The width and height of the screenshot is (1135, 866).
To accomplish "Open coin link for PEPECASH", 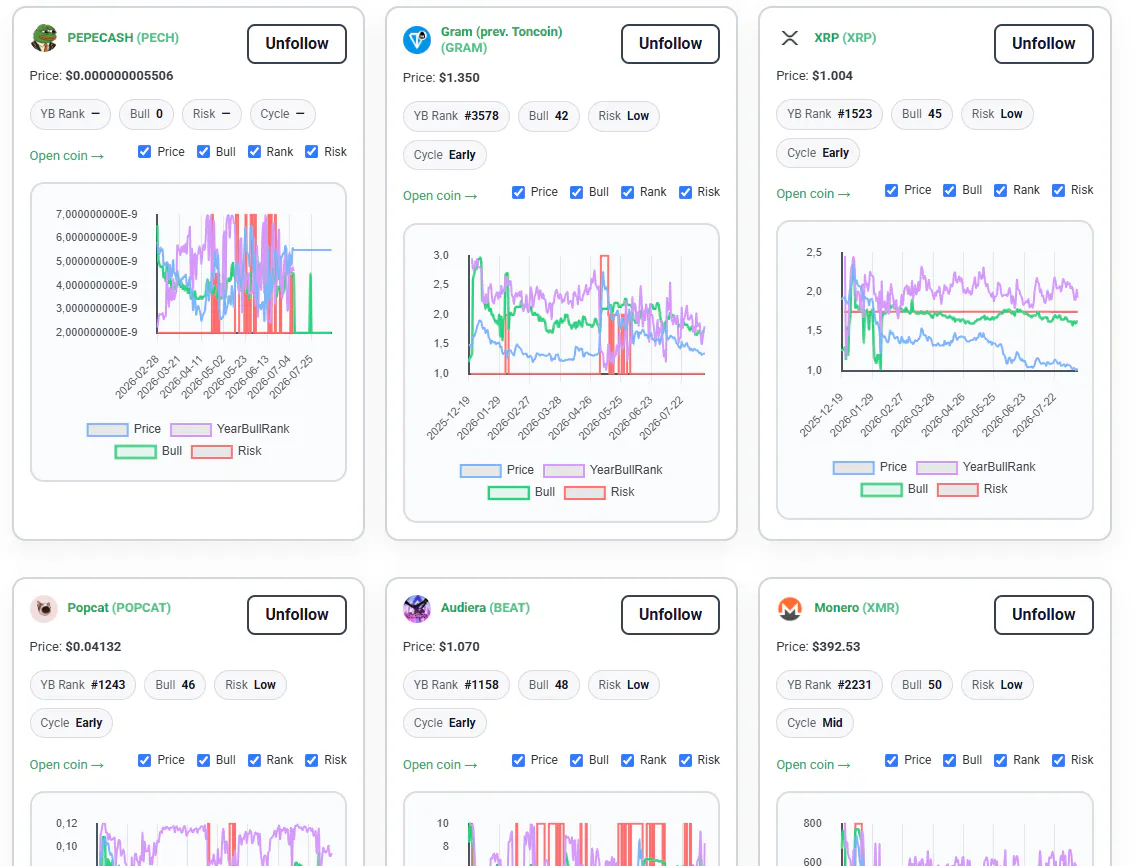I will 67,156.
